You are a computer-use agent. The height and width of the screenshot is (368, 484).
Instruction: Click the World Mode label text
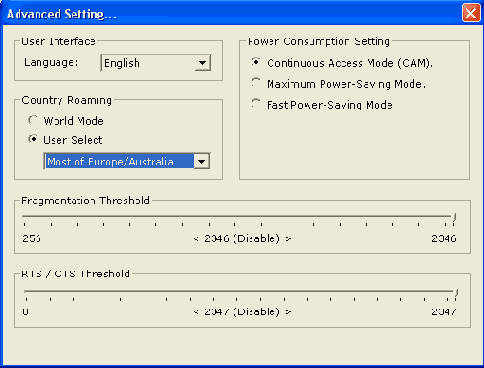pyautogui.click(x=73, y=121)
